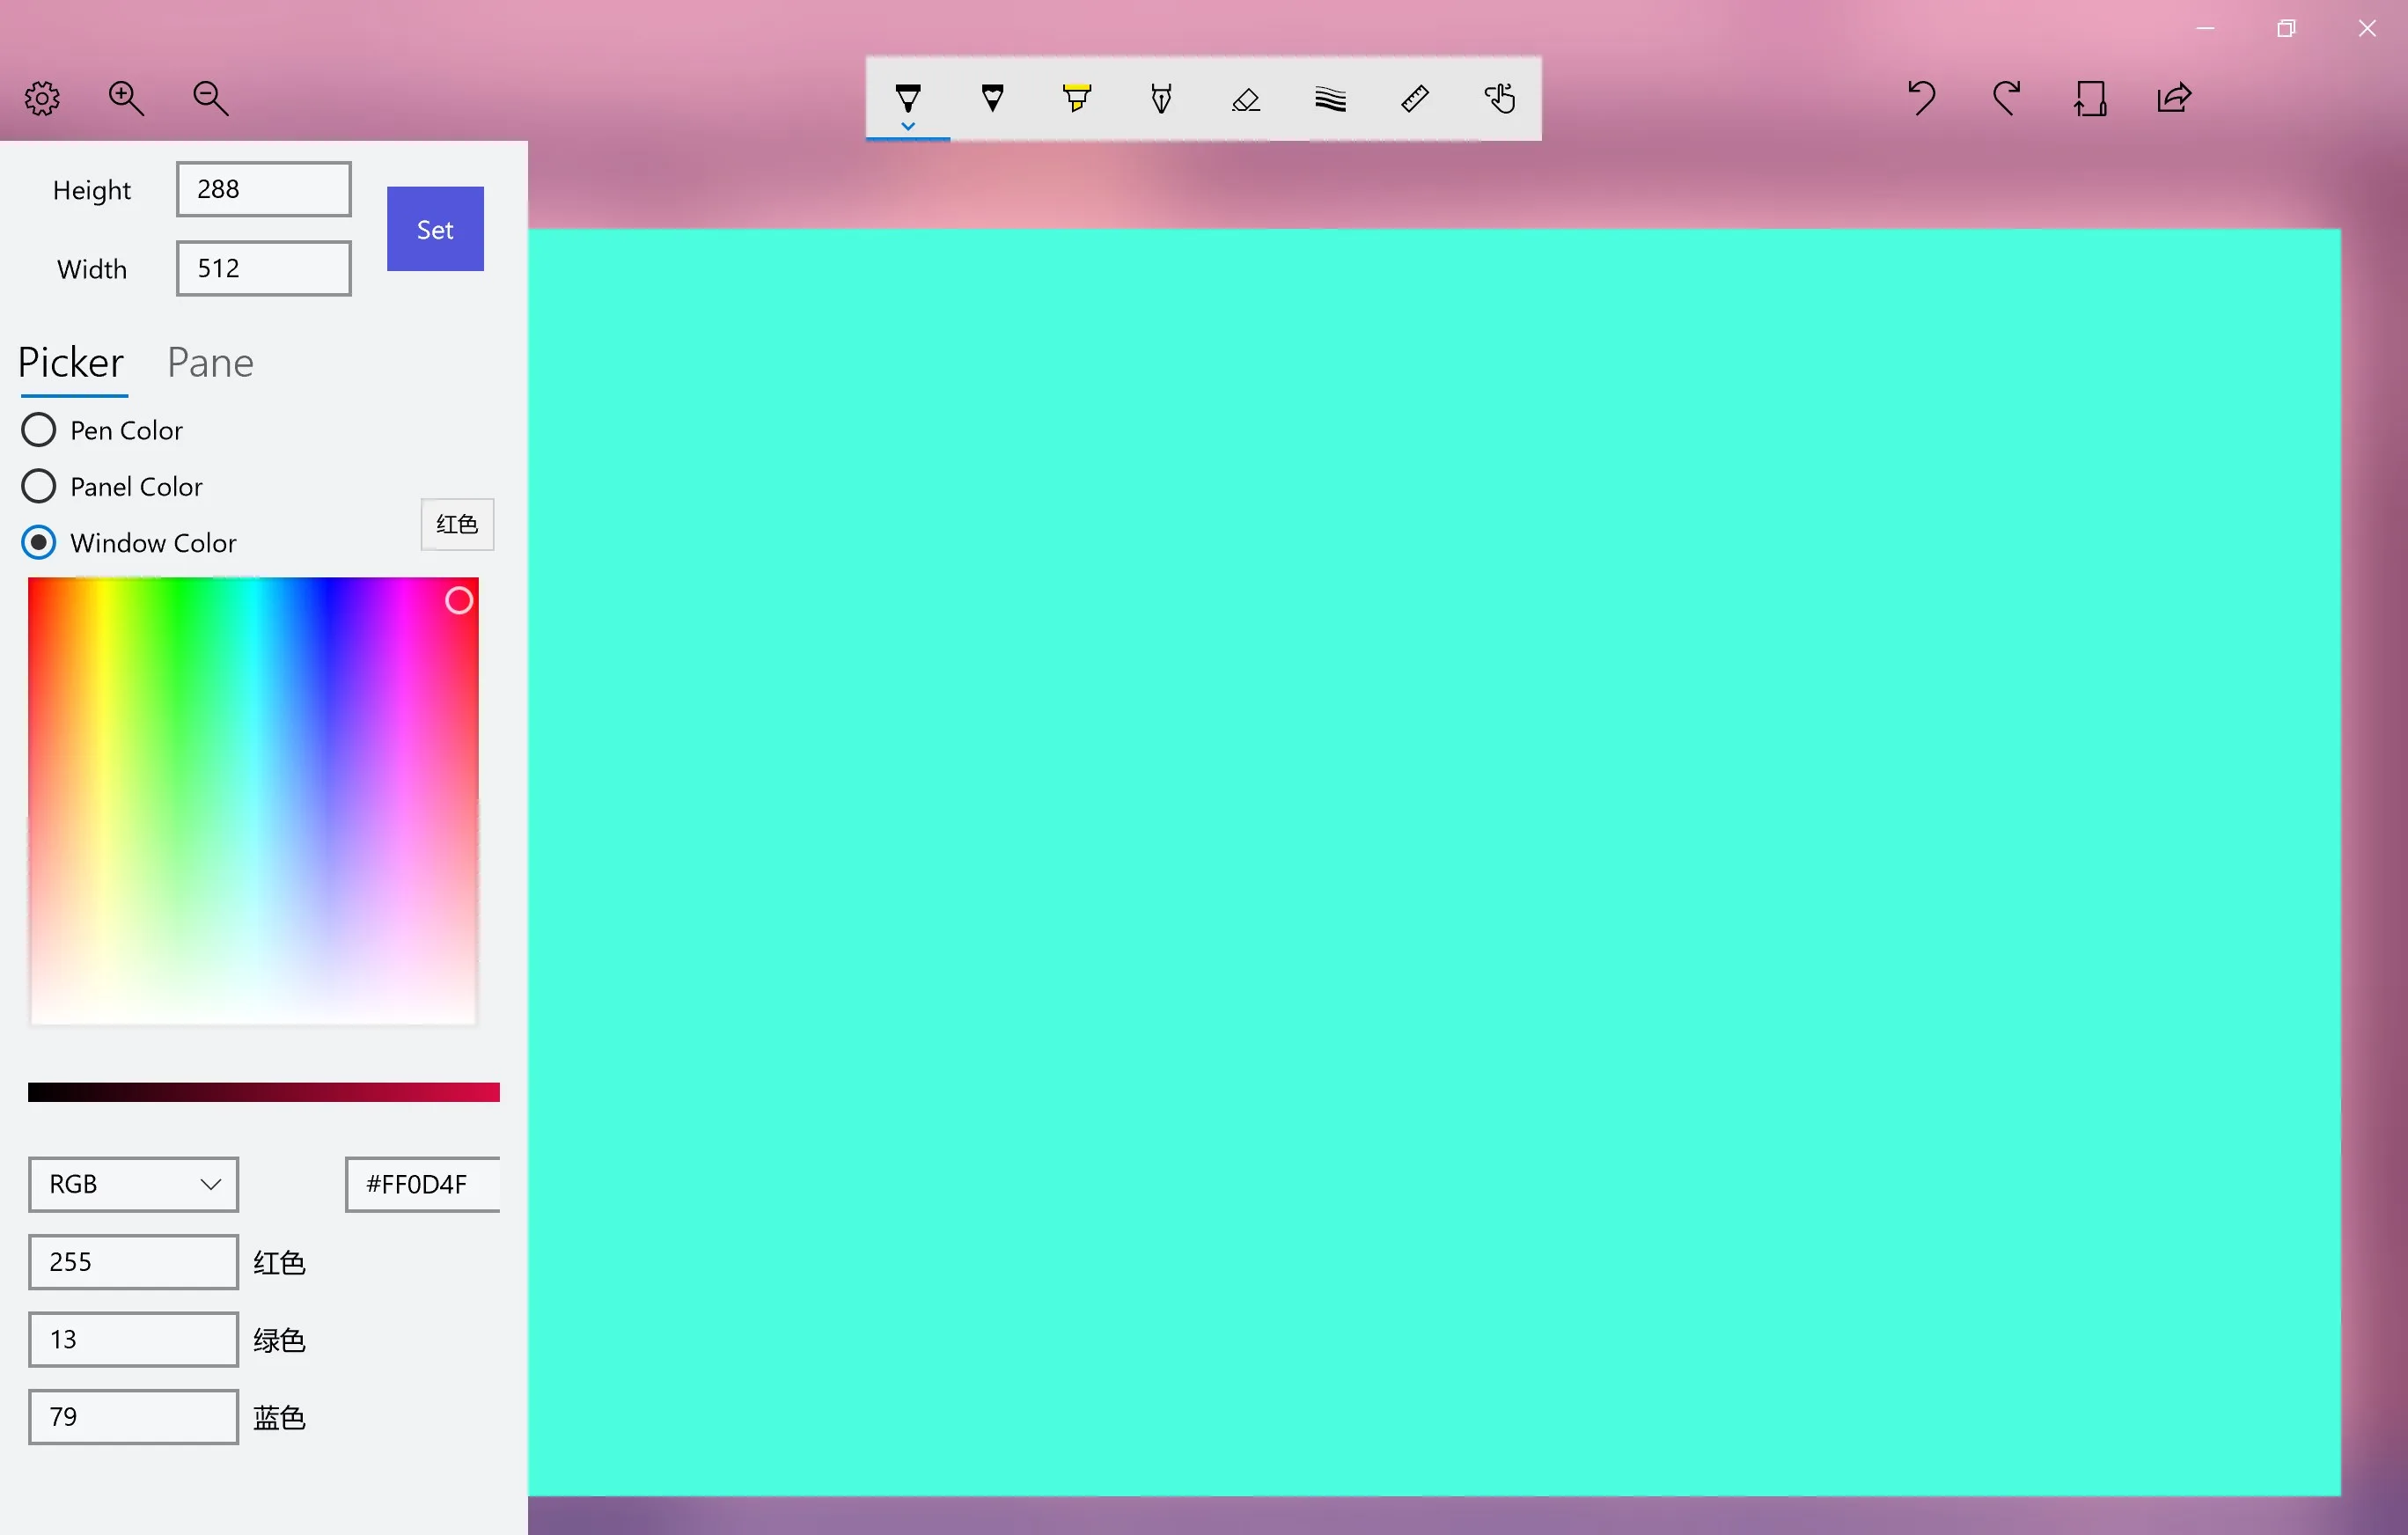This screenshot has width=2408, height=1535.
Task: Click the circular spectrum selector handle
Action: [459, 600]
